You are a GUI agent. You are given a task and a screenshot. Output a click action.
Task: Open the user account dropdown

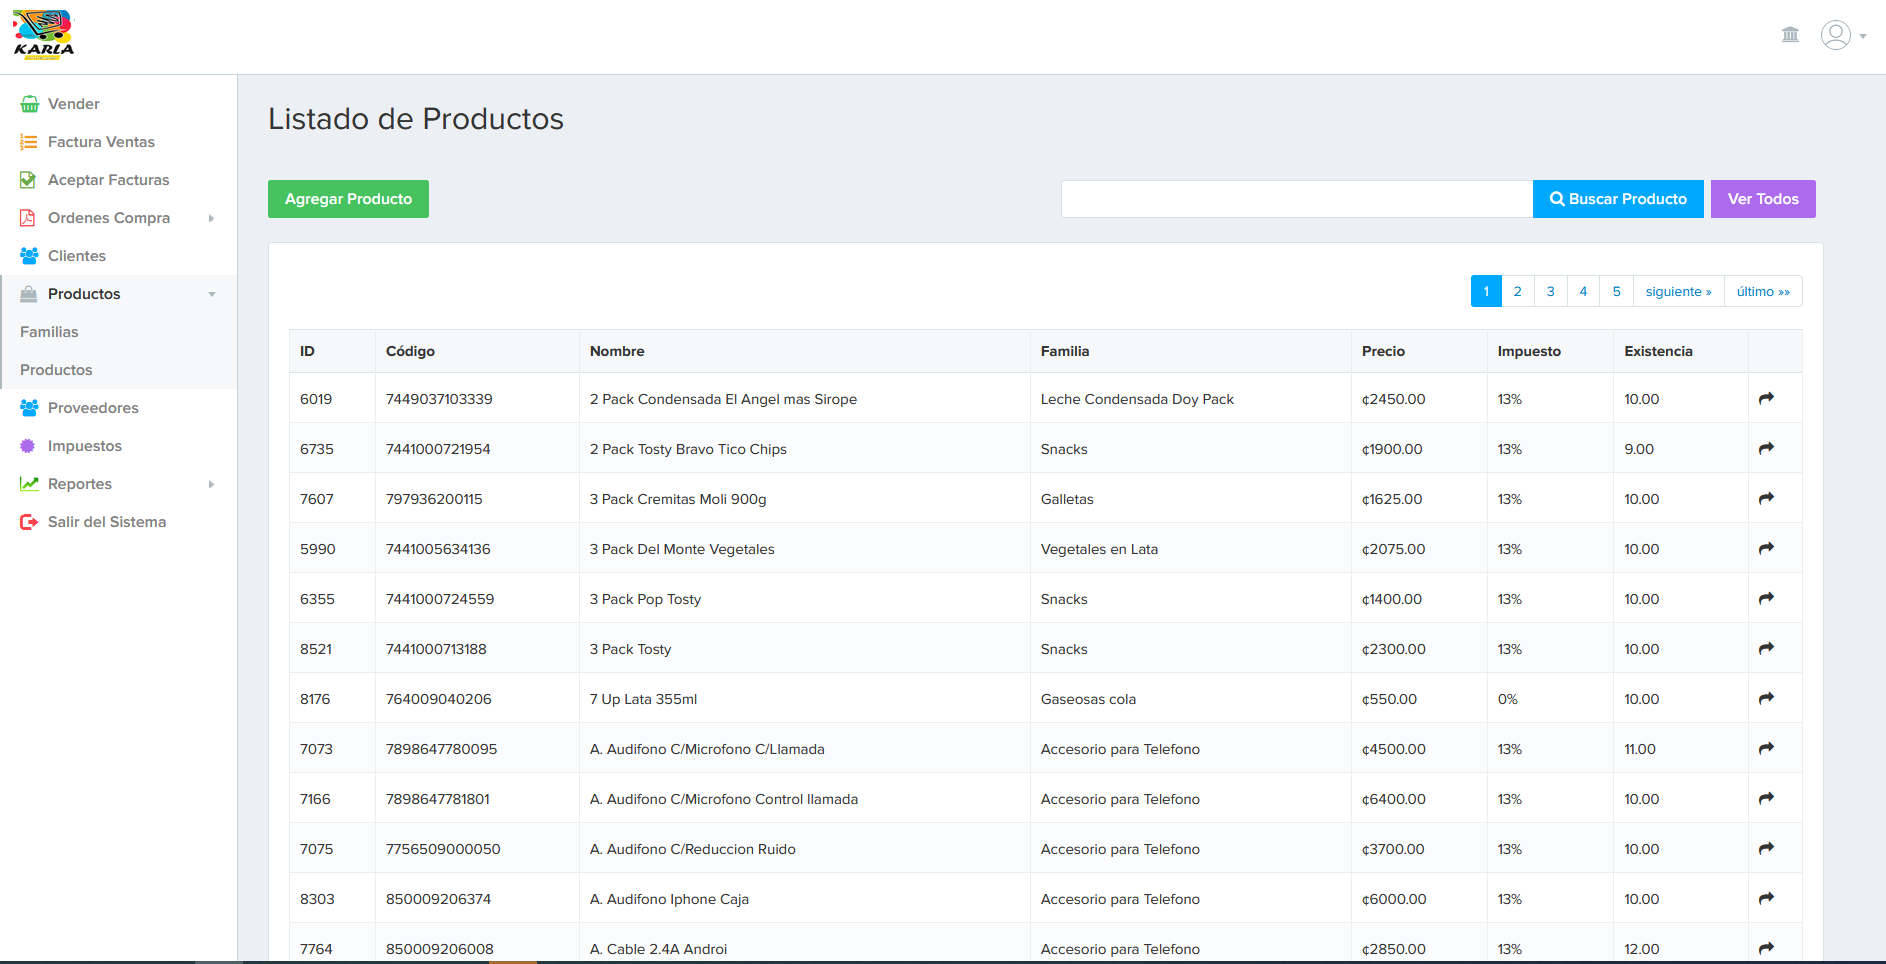point(1843,35)
